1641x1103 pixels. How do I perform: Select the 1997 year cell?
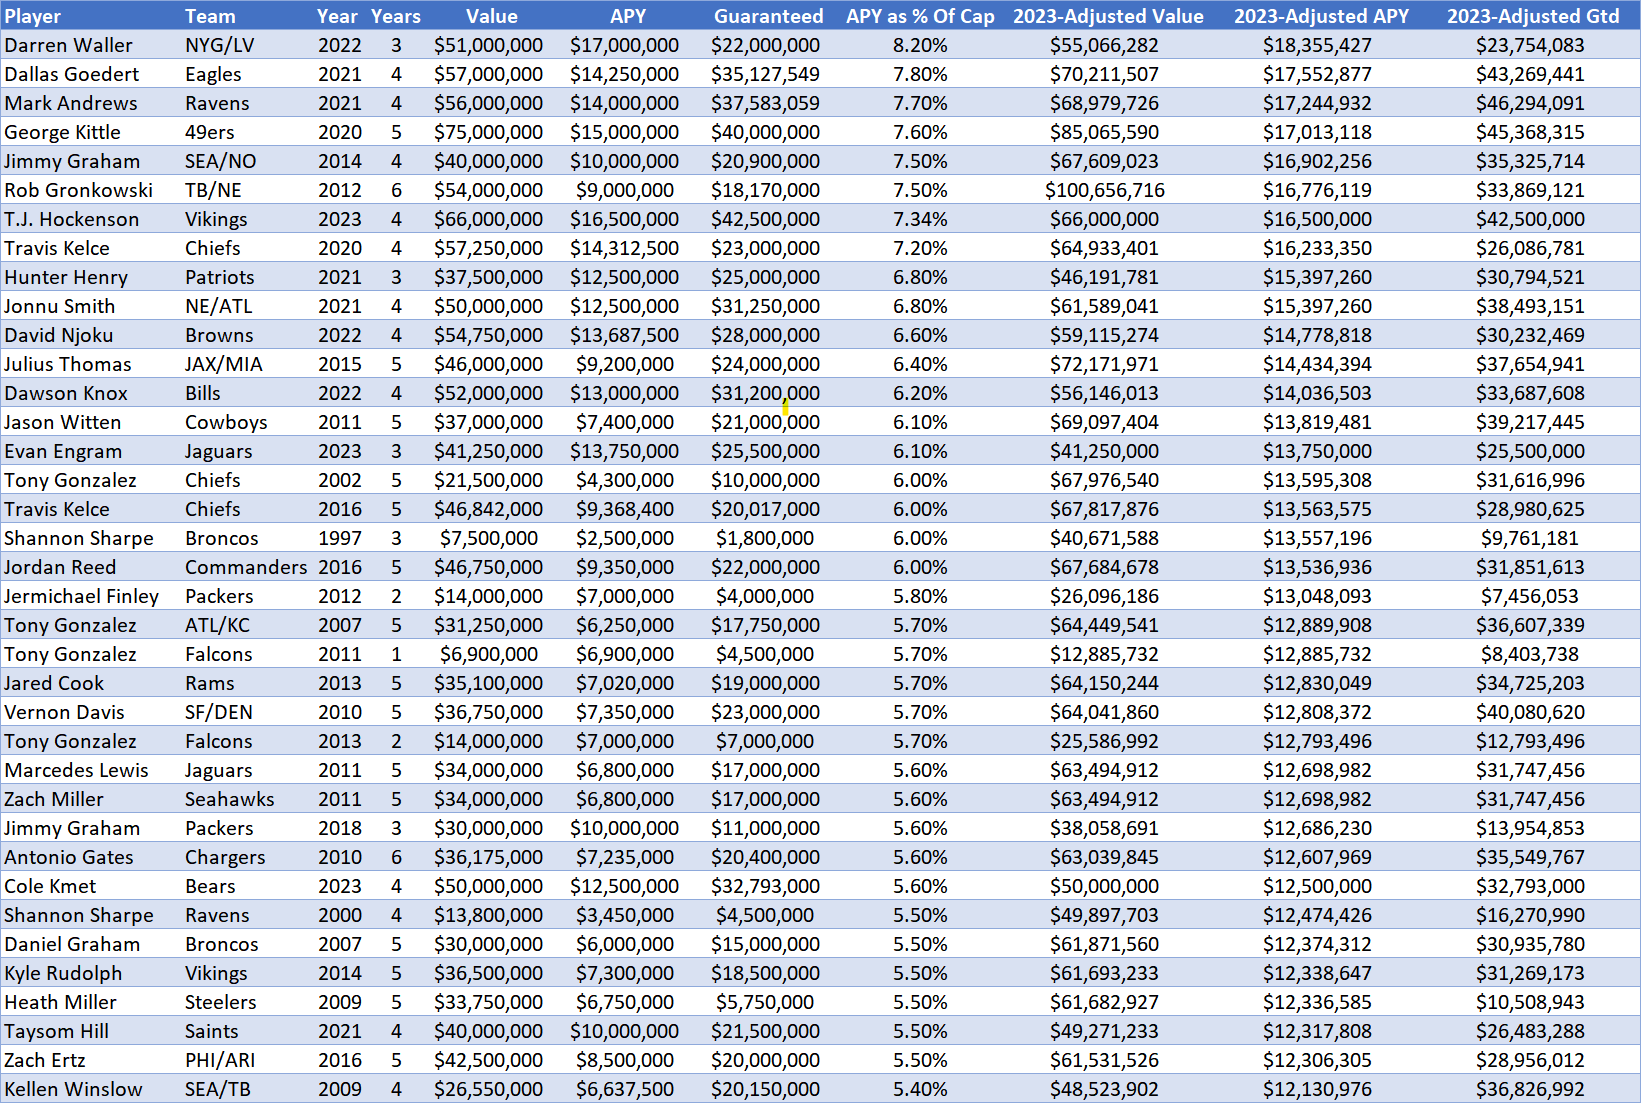tap(340, 538)
